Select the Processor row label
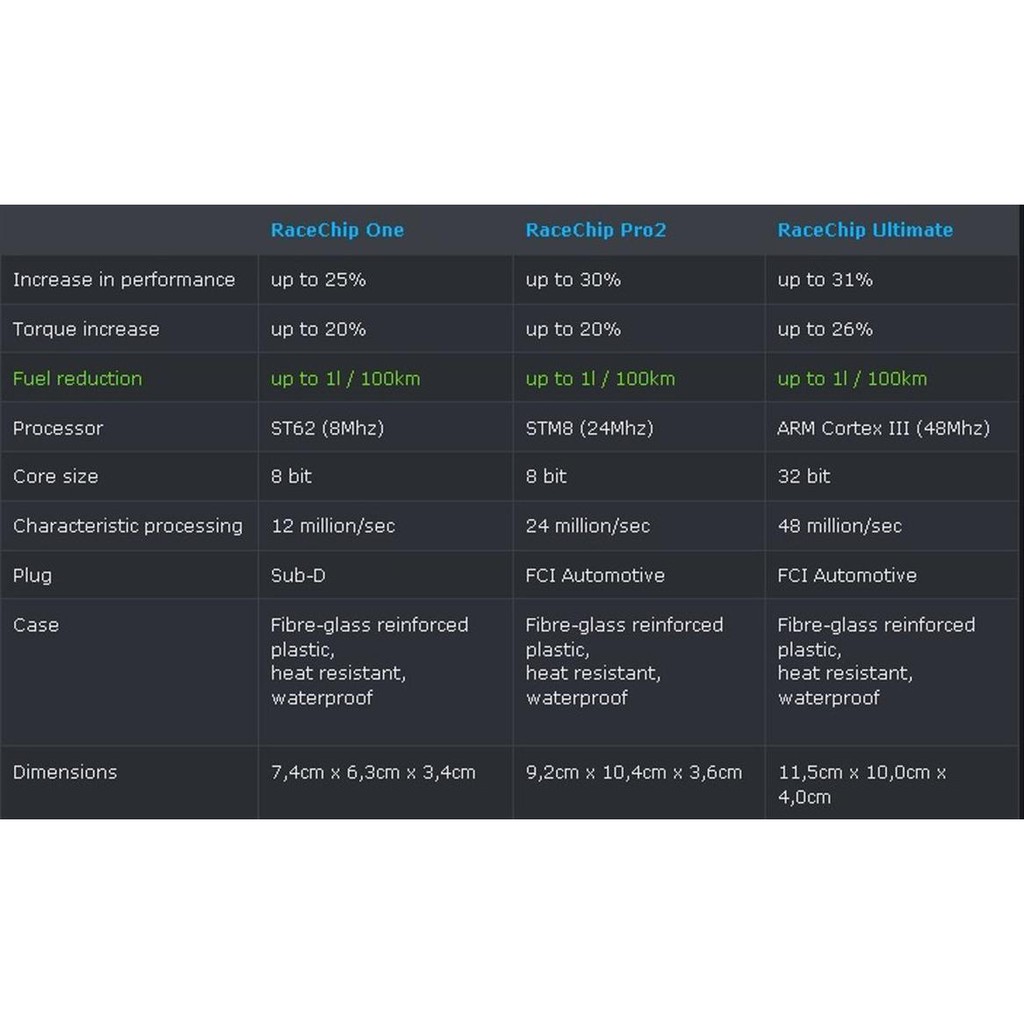The width and height of the screenshot is (1024, 1024). point(58,428)
